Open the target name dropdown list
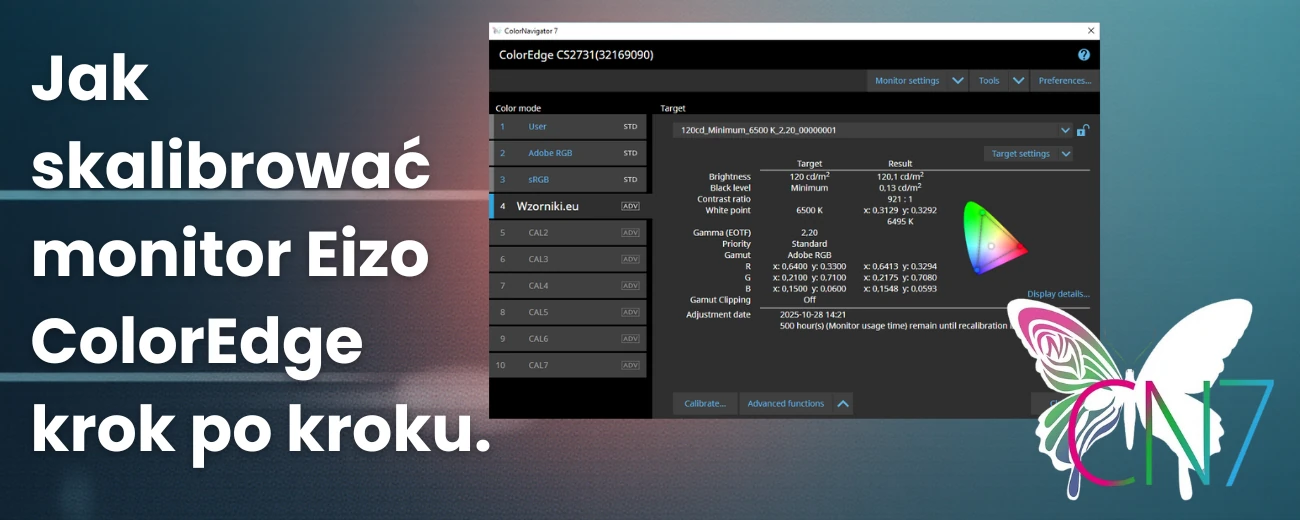Screen dimensions: 1300x520 pos(1065,130)
